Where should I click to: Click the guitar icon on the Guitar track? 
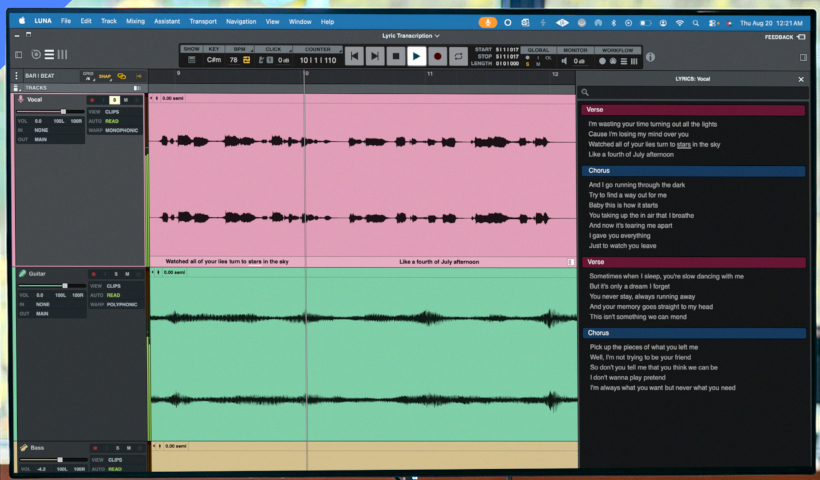[22, 273]
